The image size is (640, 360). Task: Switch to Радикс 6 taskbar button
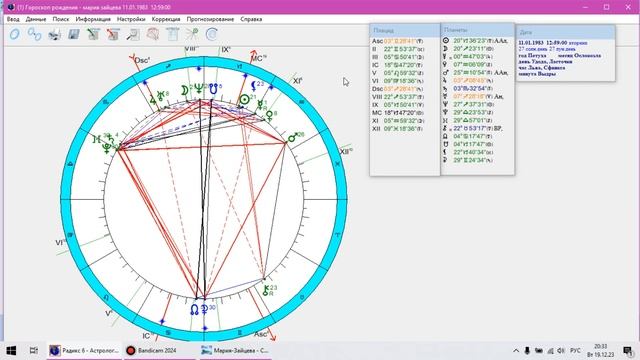84,351
